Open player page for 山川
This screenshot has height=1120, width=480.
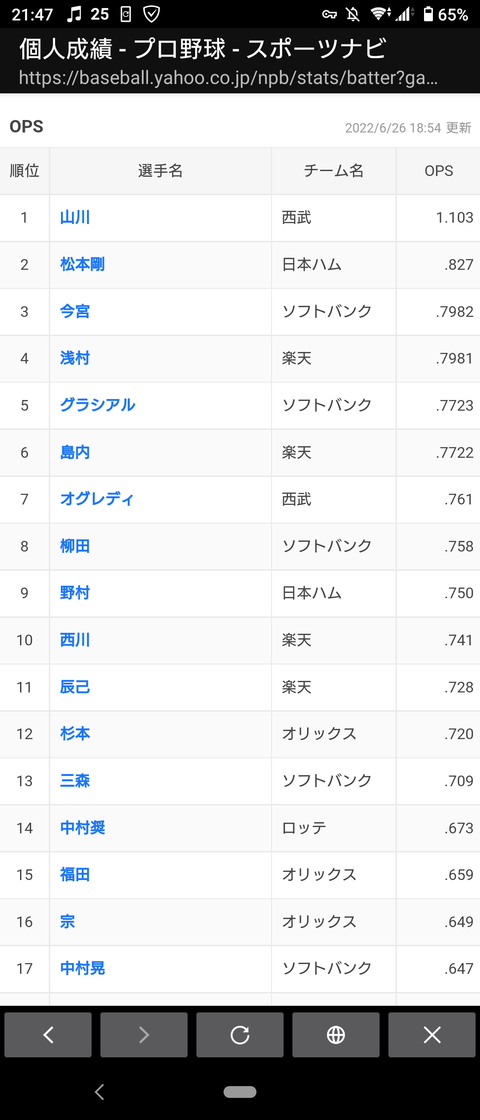(75, 218)
